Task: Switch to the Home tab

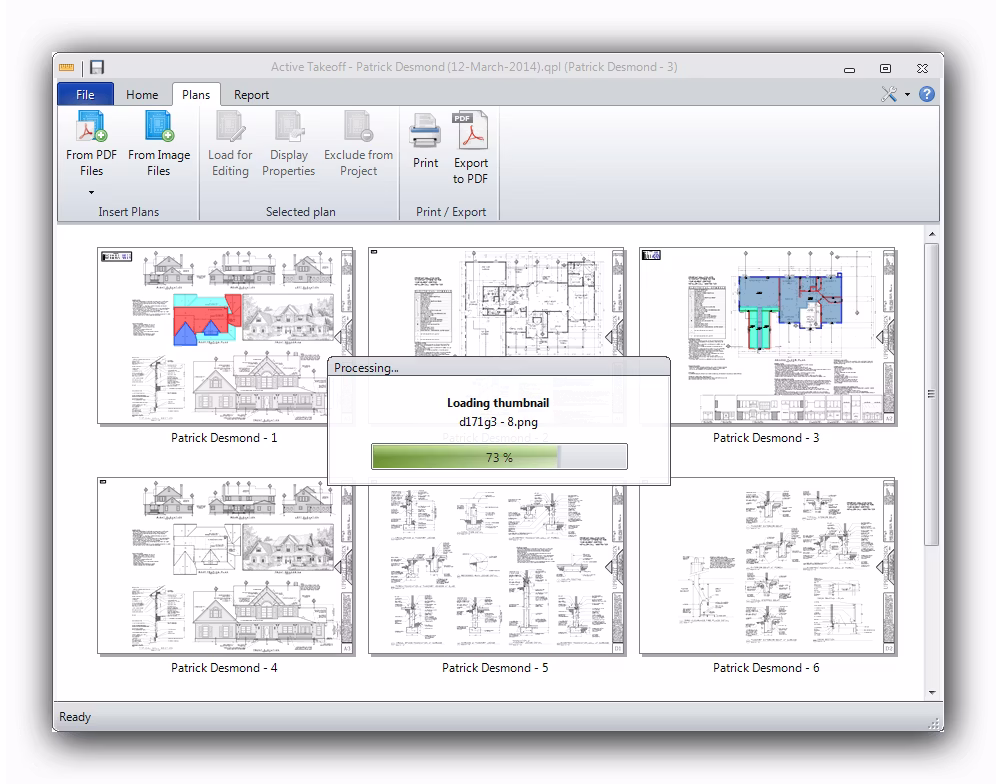Action: 142,95
